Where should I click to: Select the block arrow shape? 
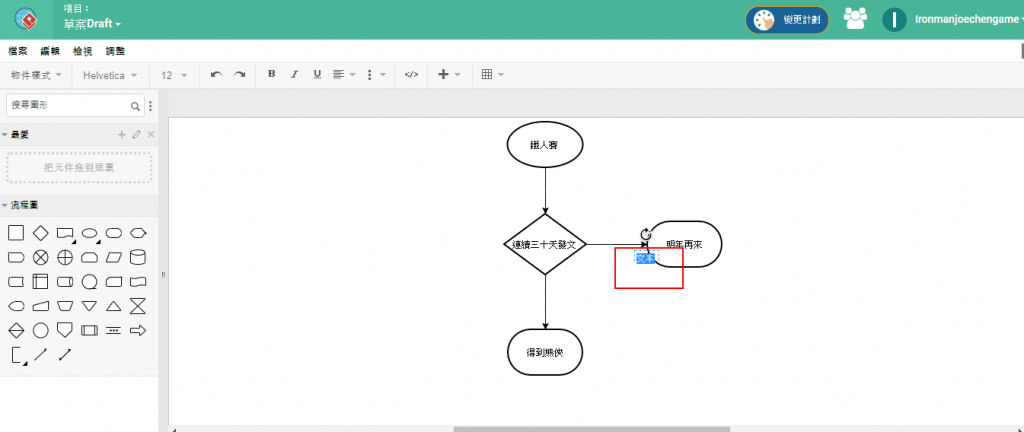coord(138,331)
